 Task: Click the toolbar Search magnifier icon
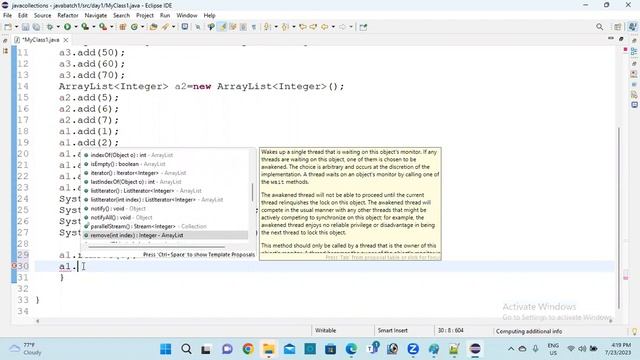point(599,27)
